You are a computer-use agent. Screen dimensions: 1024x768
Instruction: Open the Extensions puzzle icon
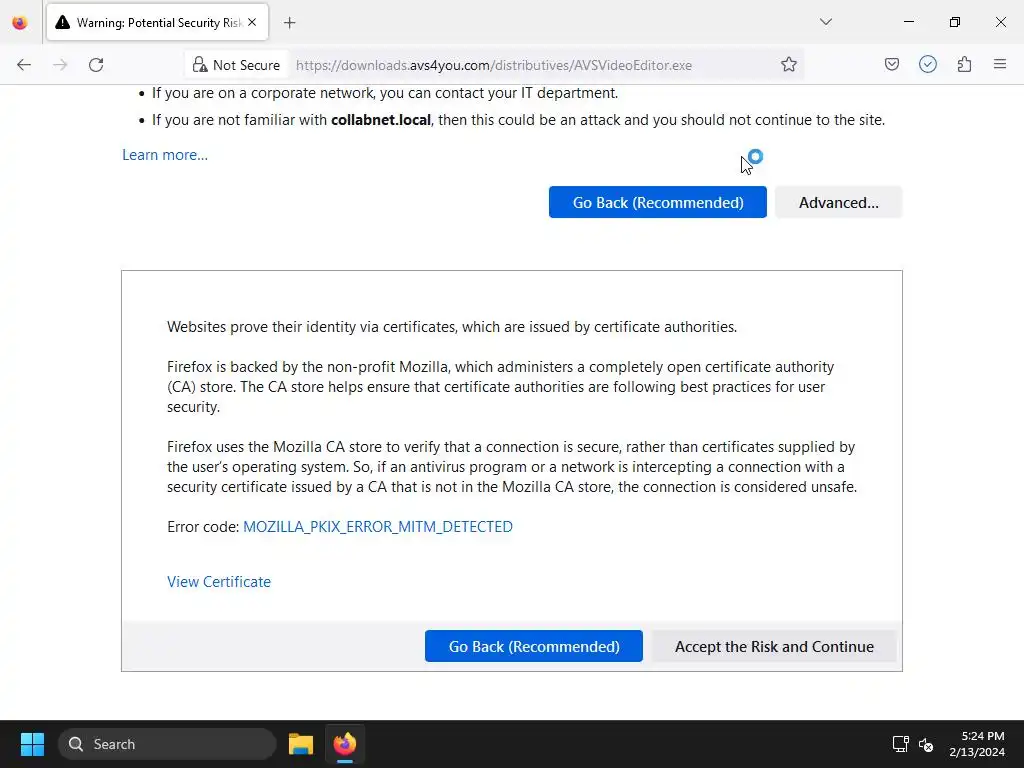pyautogui.click(x=964, y=64)
